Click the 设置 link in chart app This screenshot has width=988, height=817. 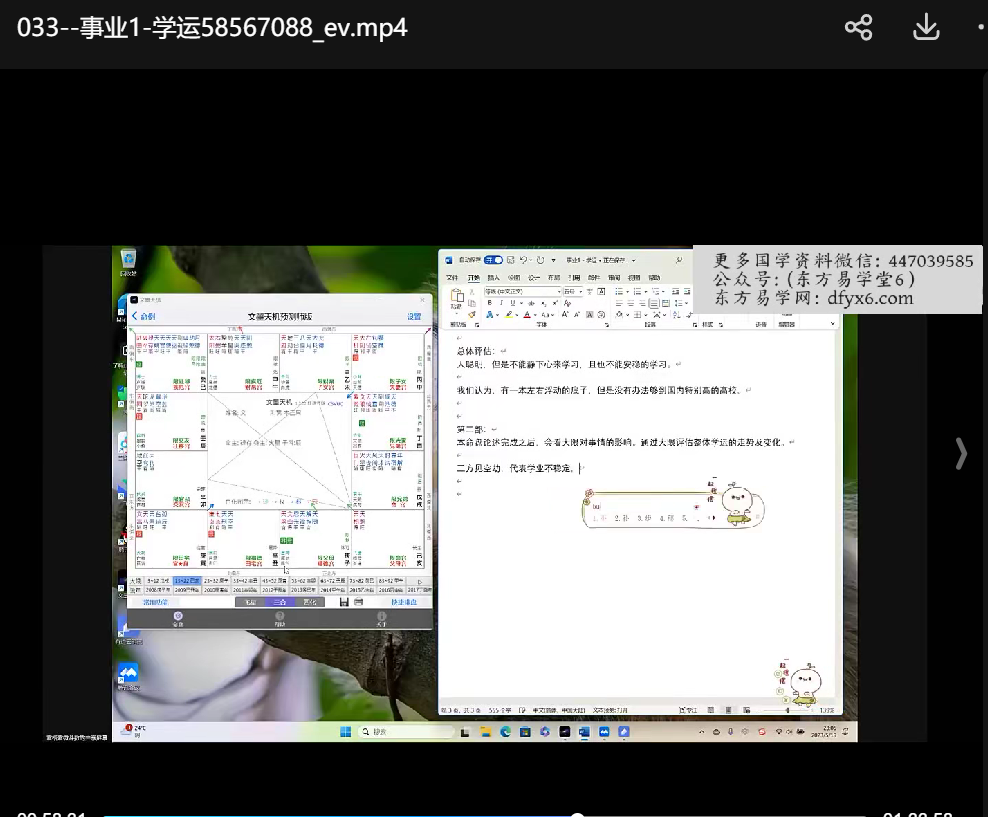coord(414,316)
